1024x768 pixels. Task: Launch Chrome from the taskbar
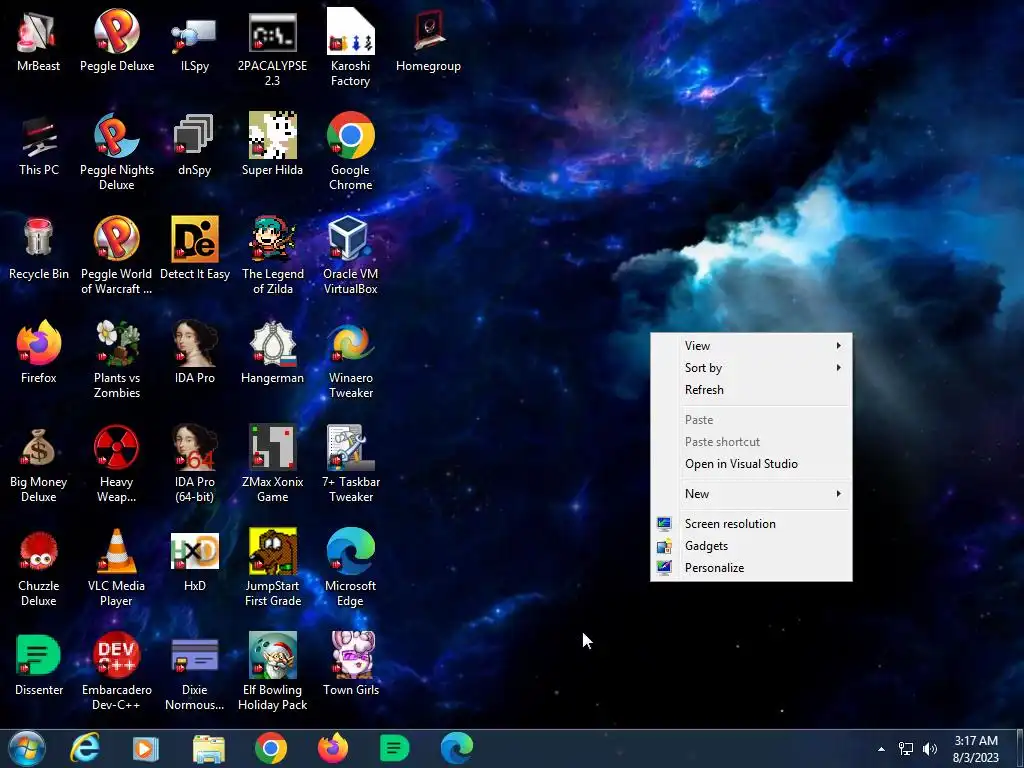270,748
